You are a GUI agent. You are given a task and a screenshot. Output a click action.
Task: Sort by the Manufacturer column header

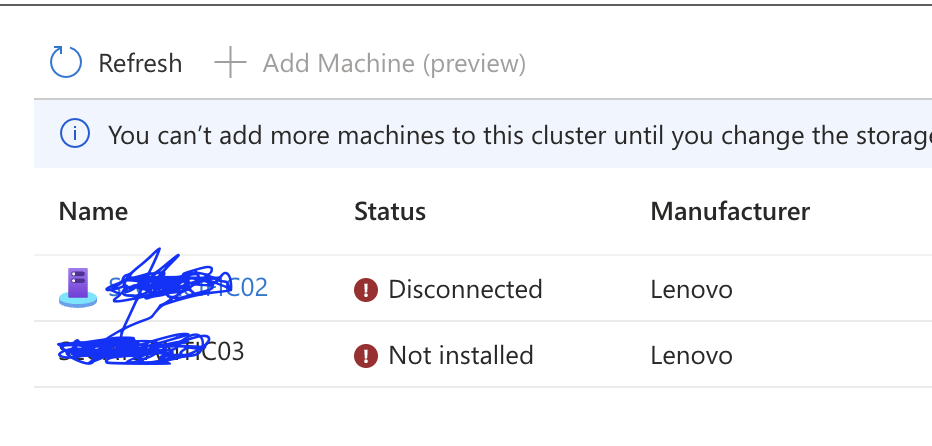point(730,212)
